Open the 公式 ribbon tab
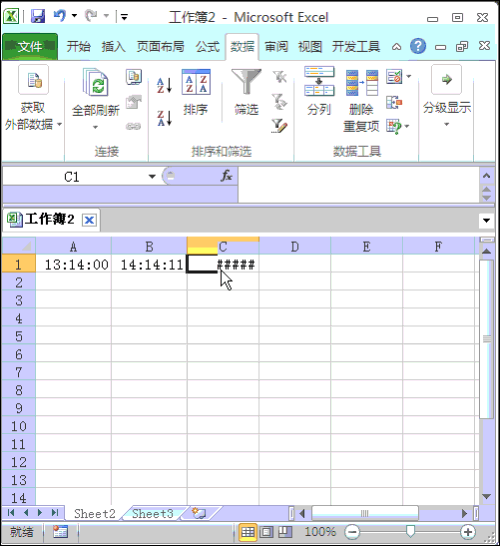Viewport: 500px width, 546px height. click(208, 47)
